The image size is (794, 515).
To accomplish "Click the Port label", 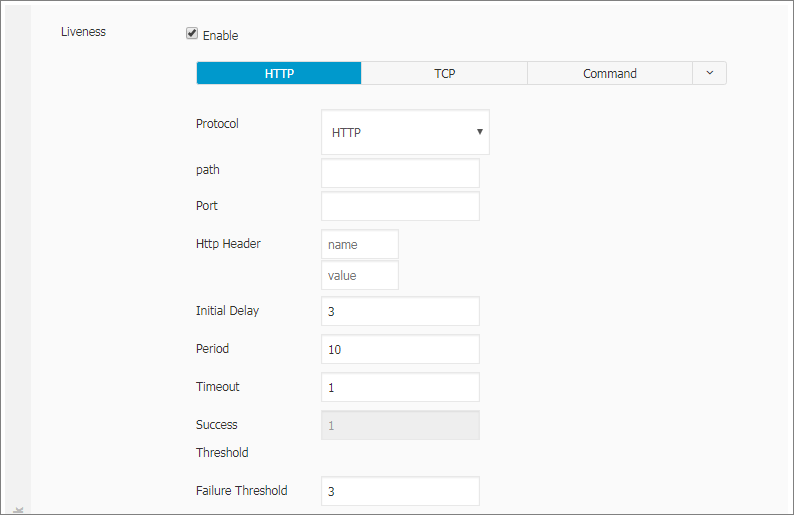I will [207, 206].
